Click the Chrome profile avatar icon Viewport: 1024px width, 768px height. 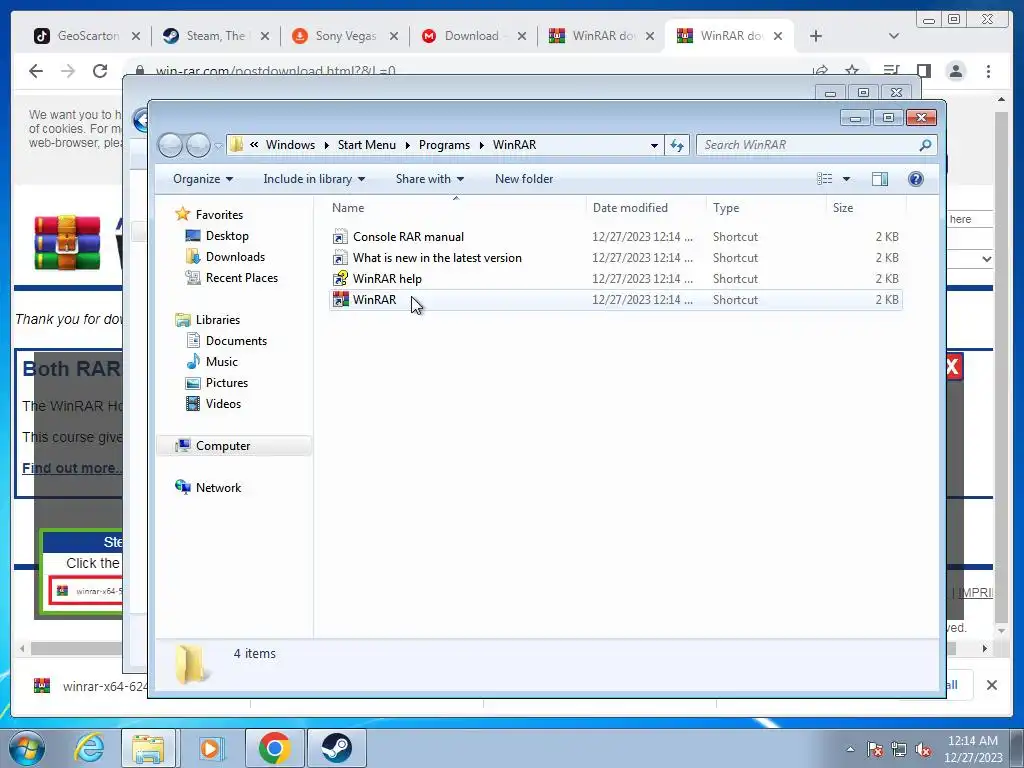(x=956, y=71)
